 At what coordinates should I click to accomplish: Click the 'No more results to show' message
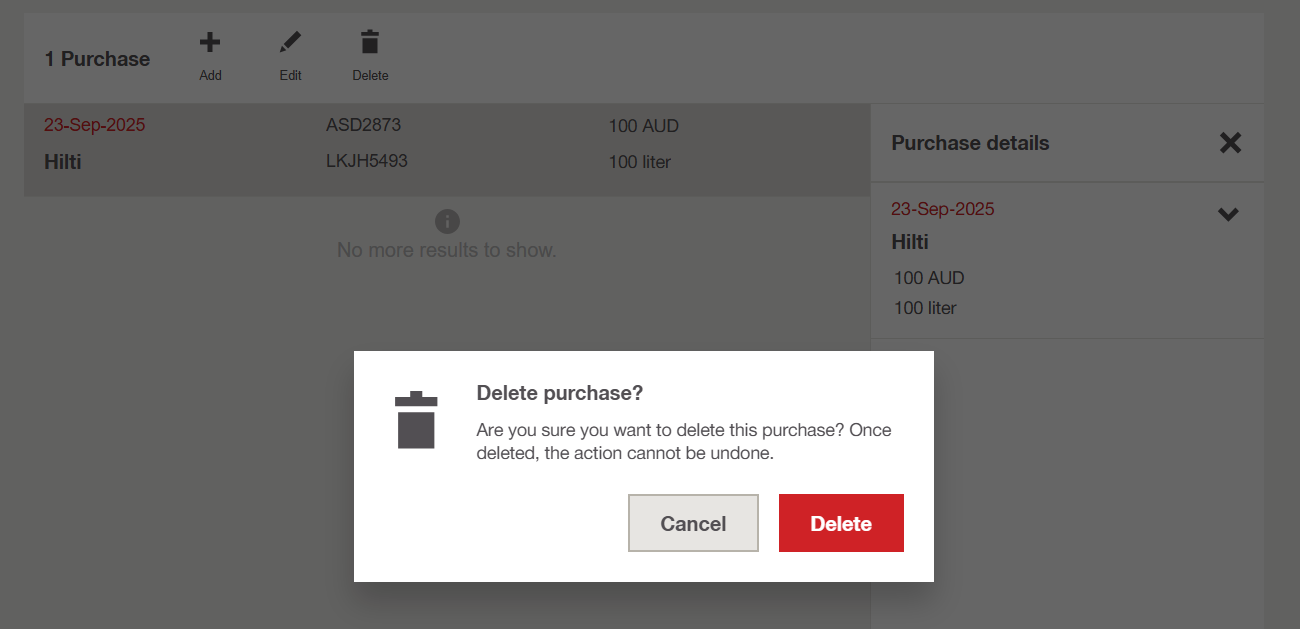tap(447, 250)
